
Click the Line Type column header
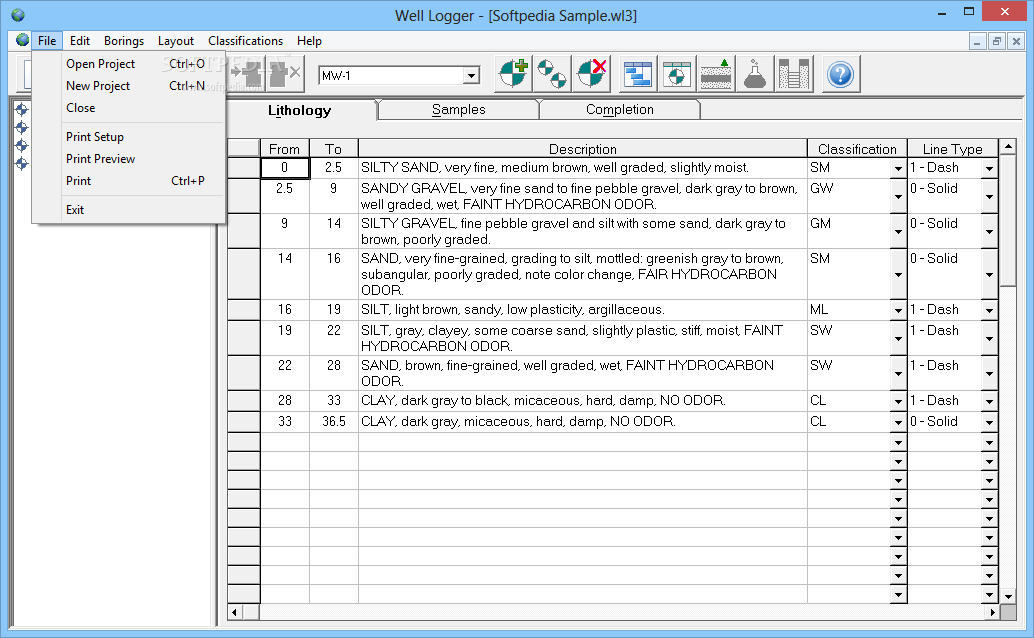[x=952, y=149]
